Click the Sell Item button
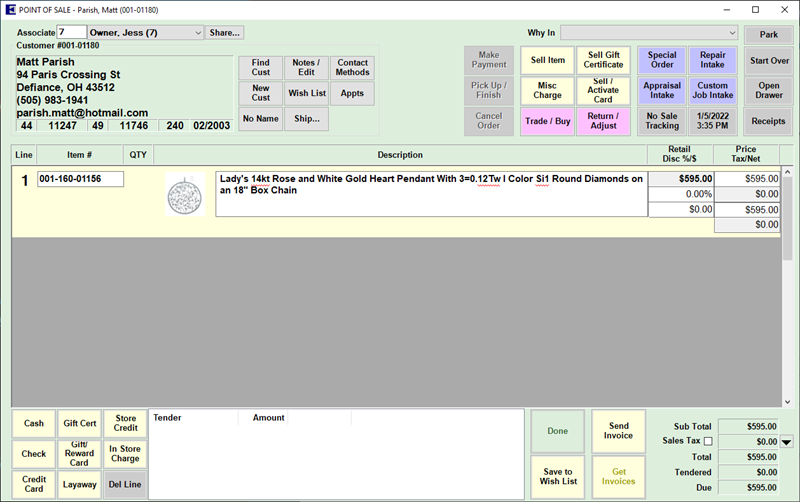Screen dimensions: 800x502 point(547,60)
